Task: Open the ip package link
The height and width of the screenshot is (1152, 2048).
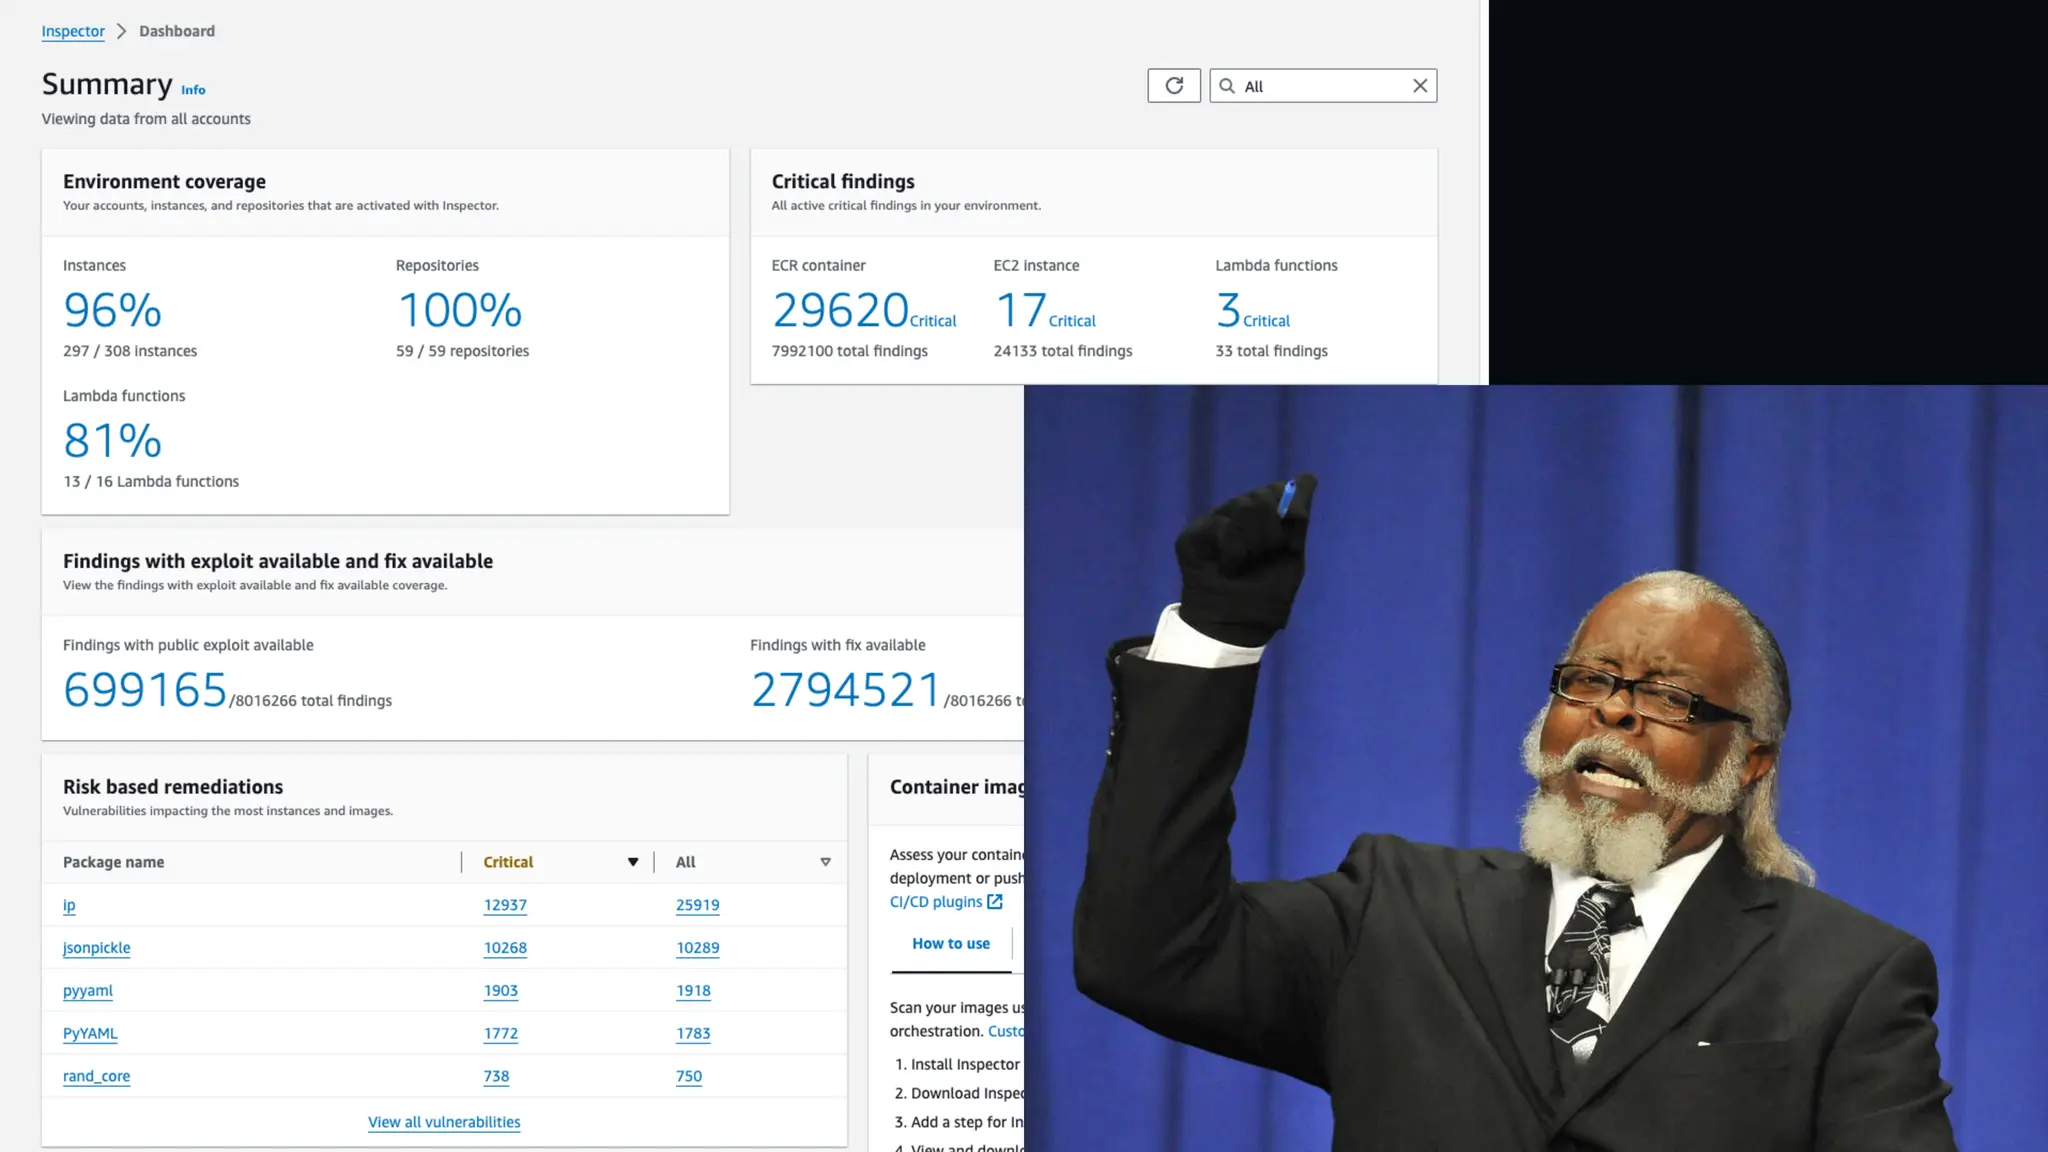Action: [69, 905]
